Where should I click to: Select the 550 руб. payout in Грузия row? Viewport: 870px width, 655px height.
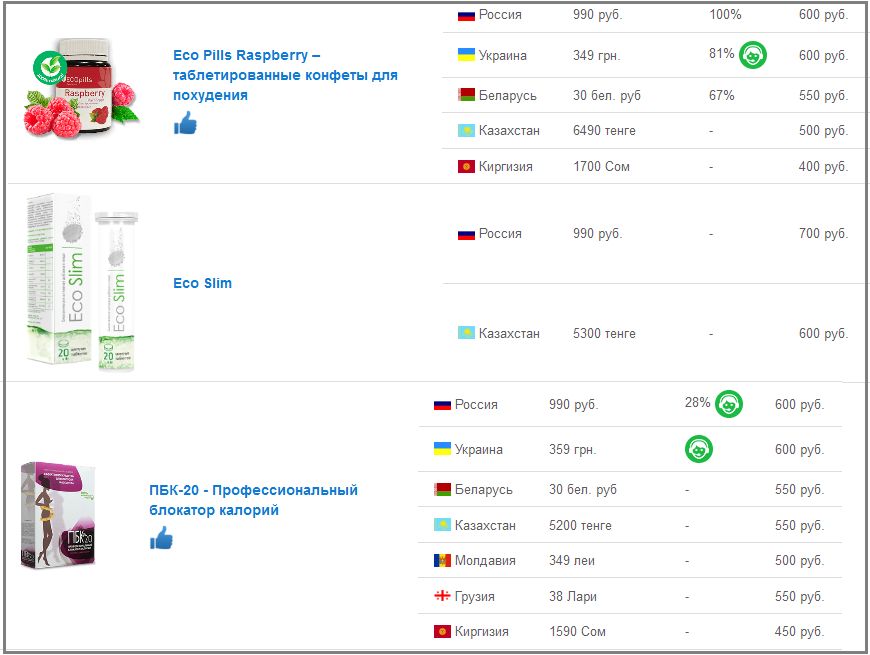800,596
